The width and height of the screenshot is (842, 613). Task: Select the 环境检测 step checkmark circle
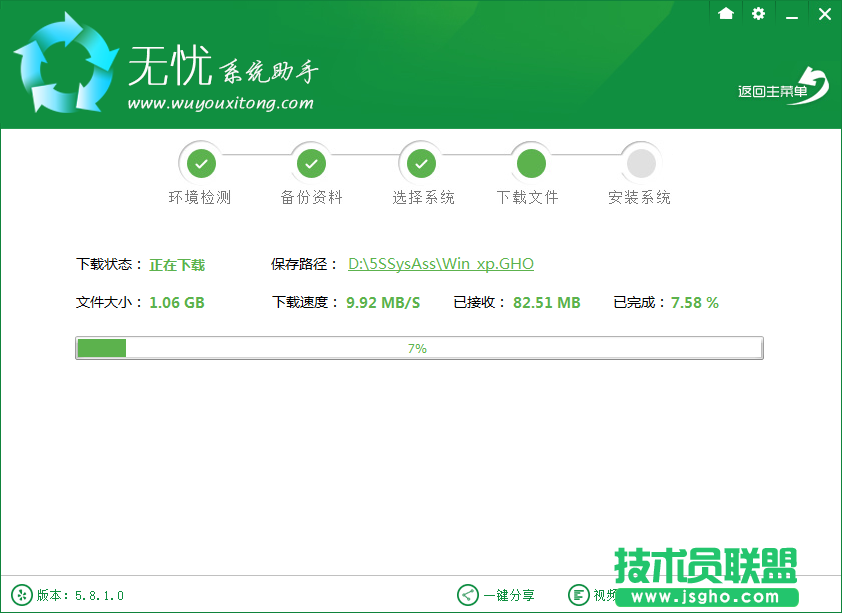coord(200,161)
